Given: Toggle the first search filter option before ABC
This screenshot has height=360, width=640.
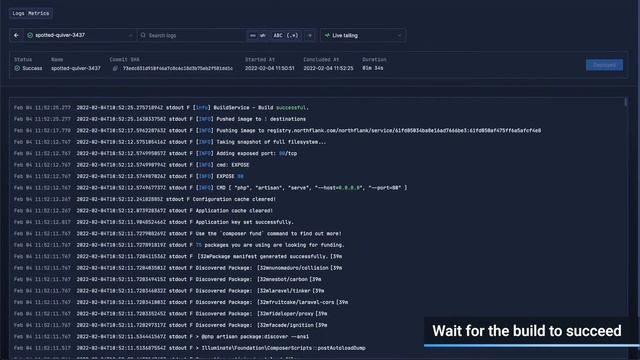Looking at the screenshot, I should tap(253, 36).
